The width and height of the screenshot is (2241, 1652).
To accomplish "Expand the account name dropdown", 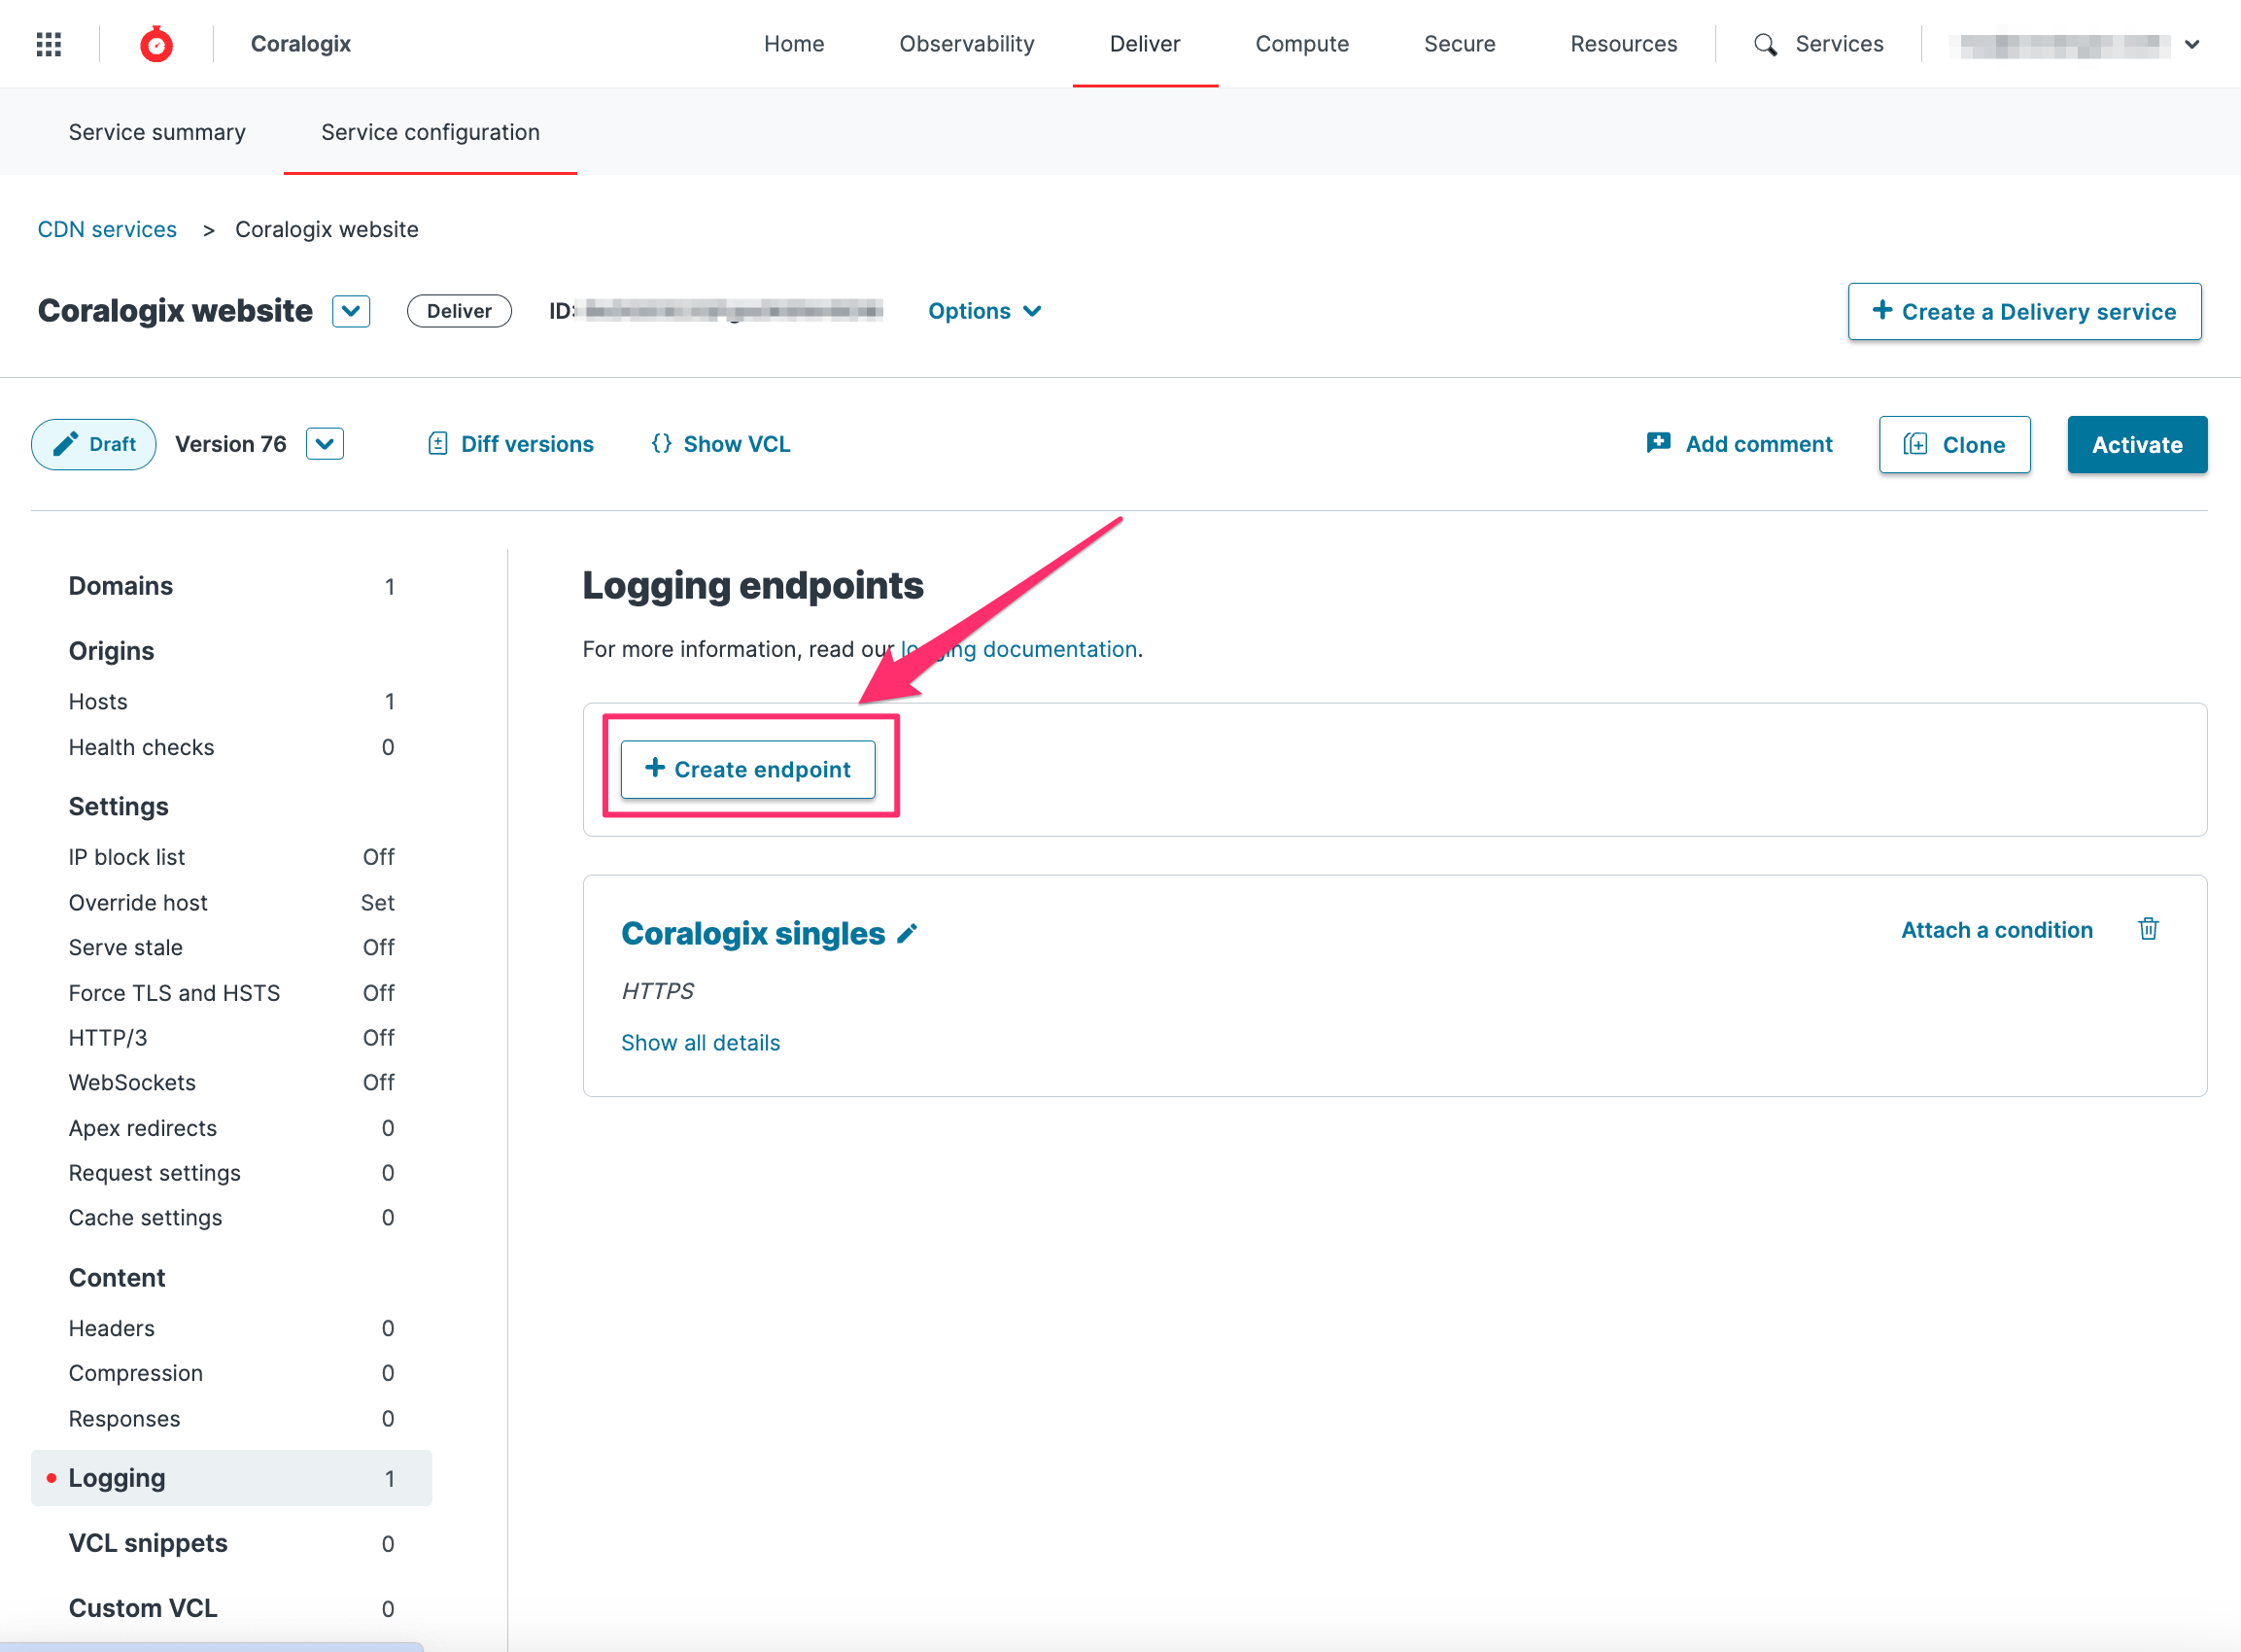I will tap(2192, 44).
